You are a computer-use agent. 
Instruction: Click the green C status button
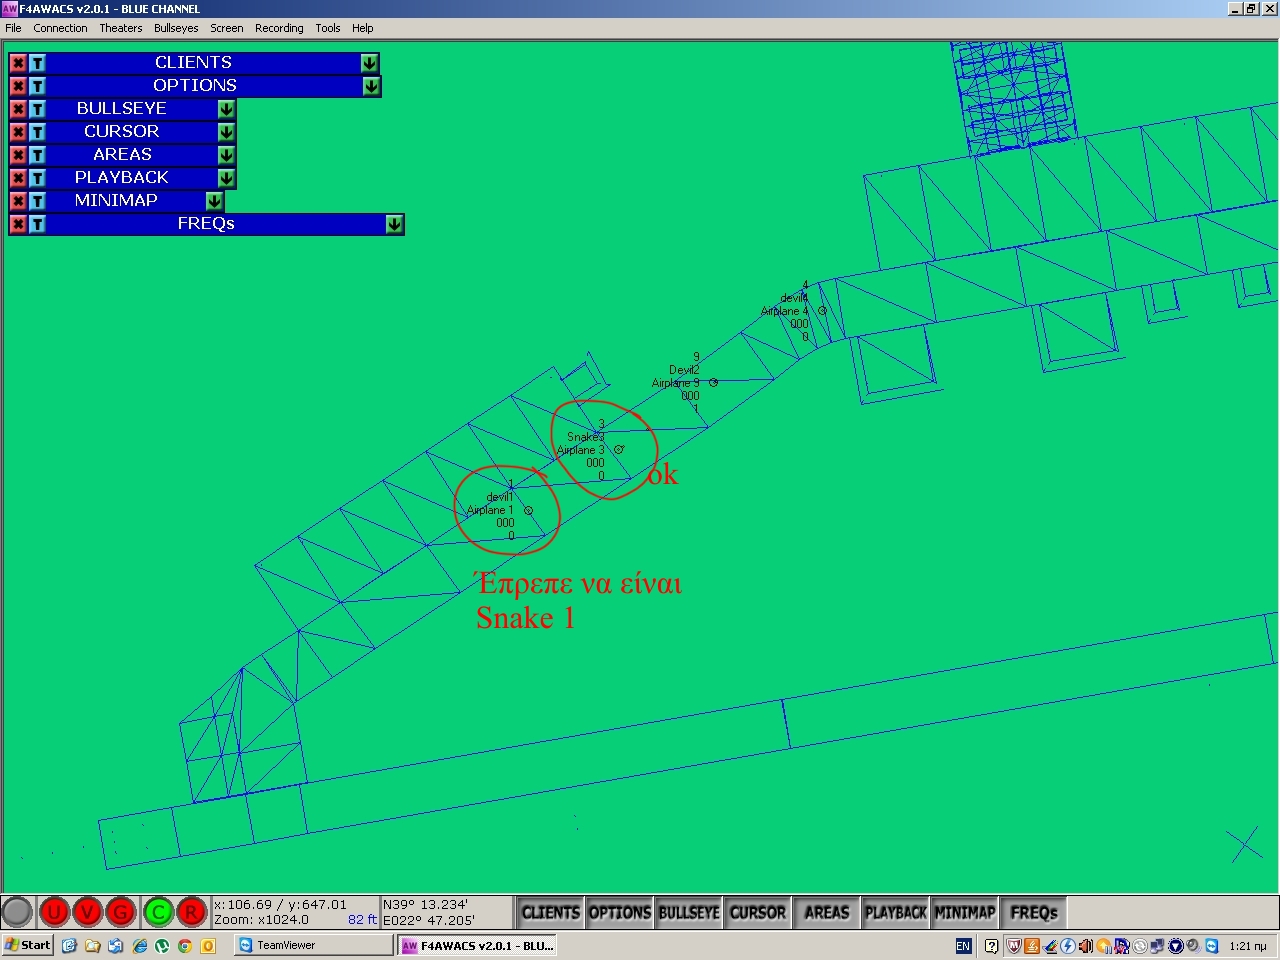coord(158,912)
